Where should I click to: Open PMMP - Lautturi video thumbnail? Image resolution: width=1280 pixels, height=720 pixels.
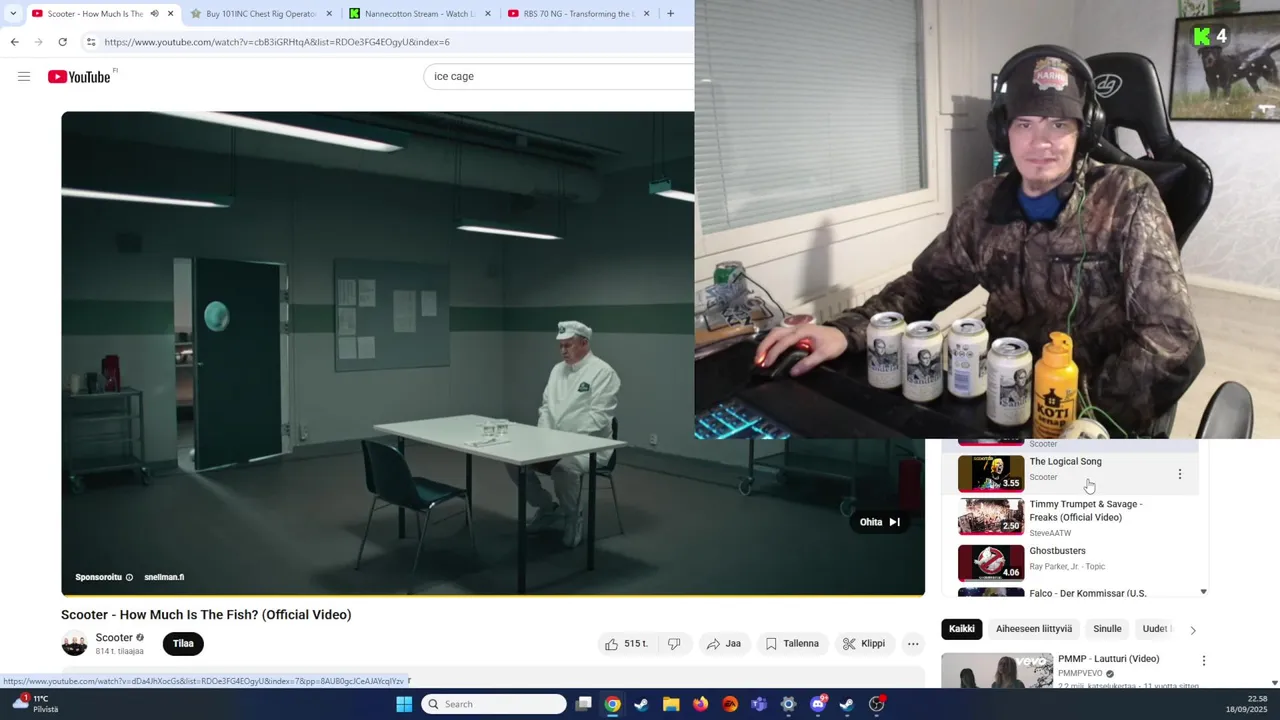click(x=997, y=671)
